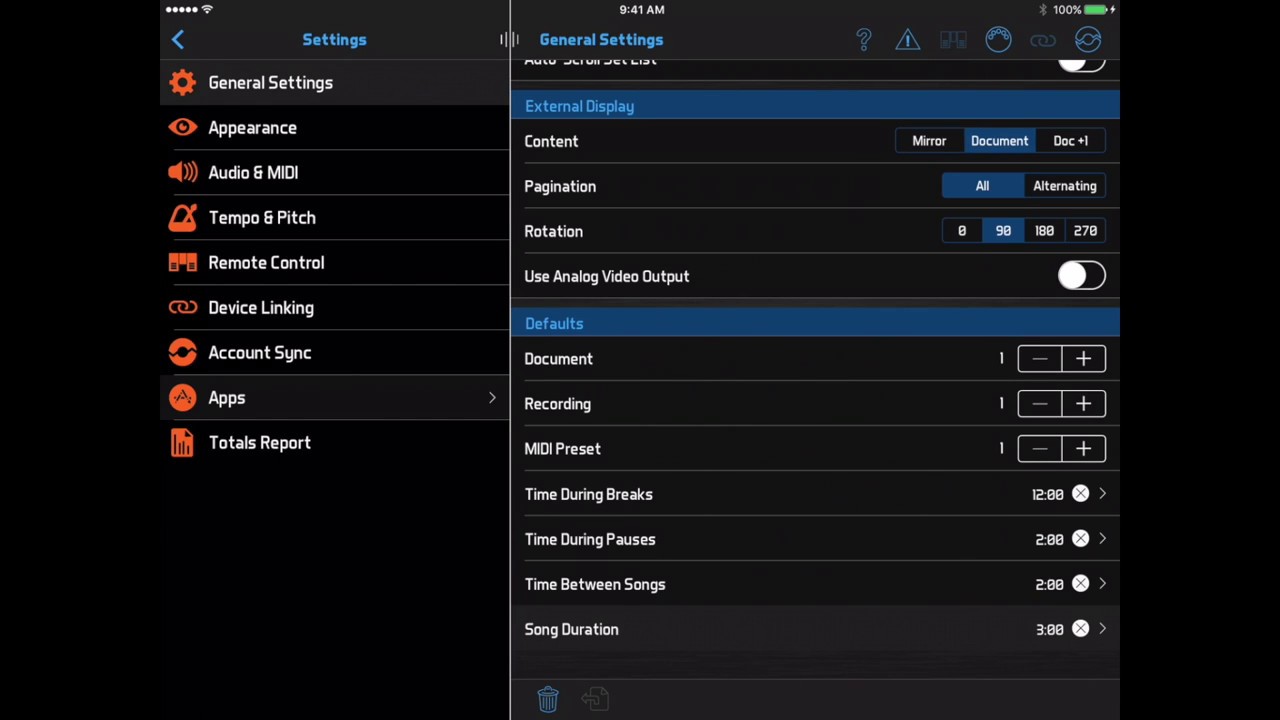
Task: Set Pagination to All
Action: (982, 186)
